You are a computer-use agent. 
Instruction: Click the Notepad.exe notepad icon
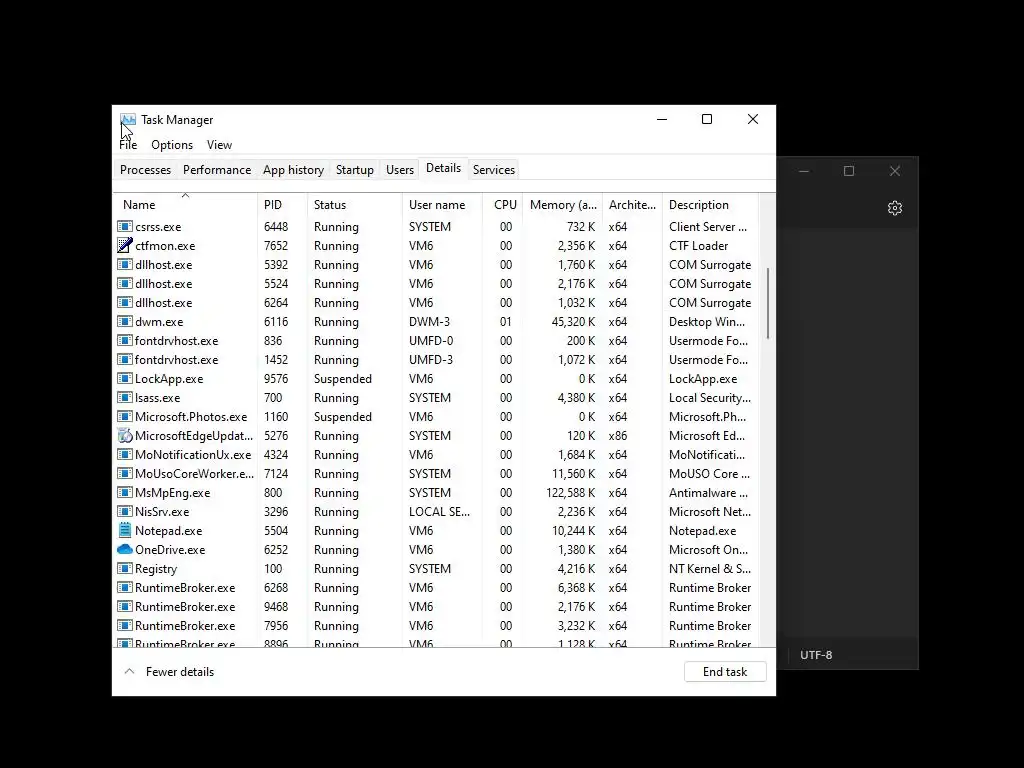[125, 530]
